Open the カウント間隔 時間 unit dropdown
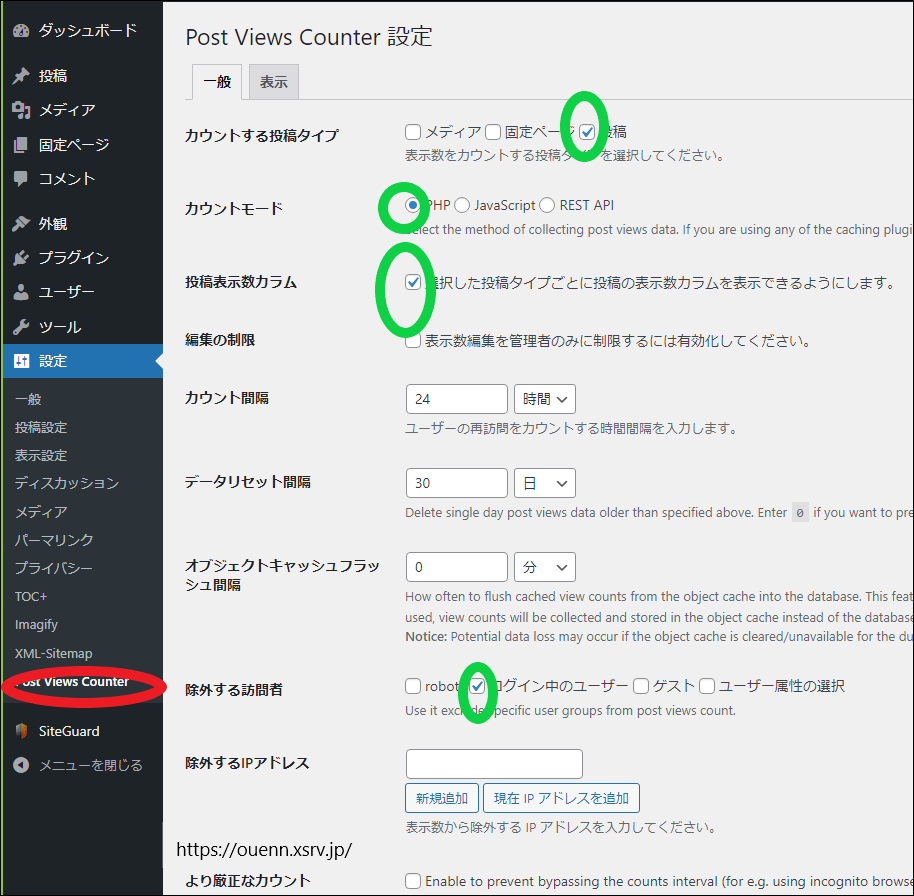The height and width of the screenshot is (896, 914). tap(545, 399)
